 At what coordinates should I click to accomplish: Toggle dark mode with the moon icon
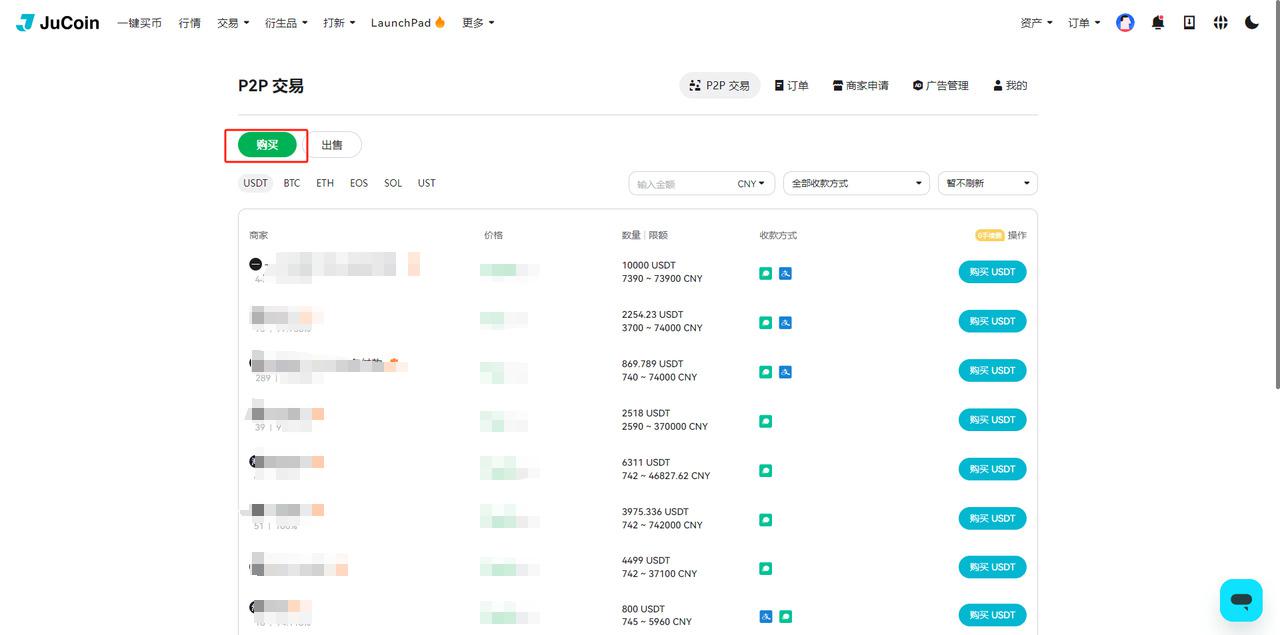(1252, 22)
